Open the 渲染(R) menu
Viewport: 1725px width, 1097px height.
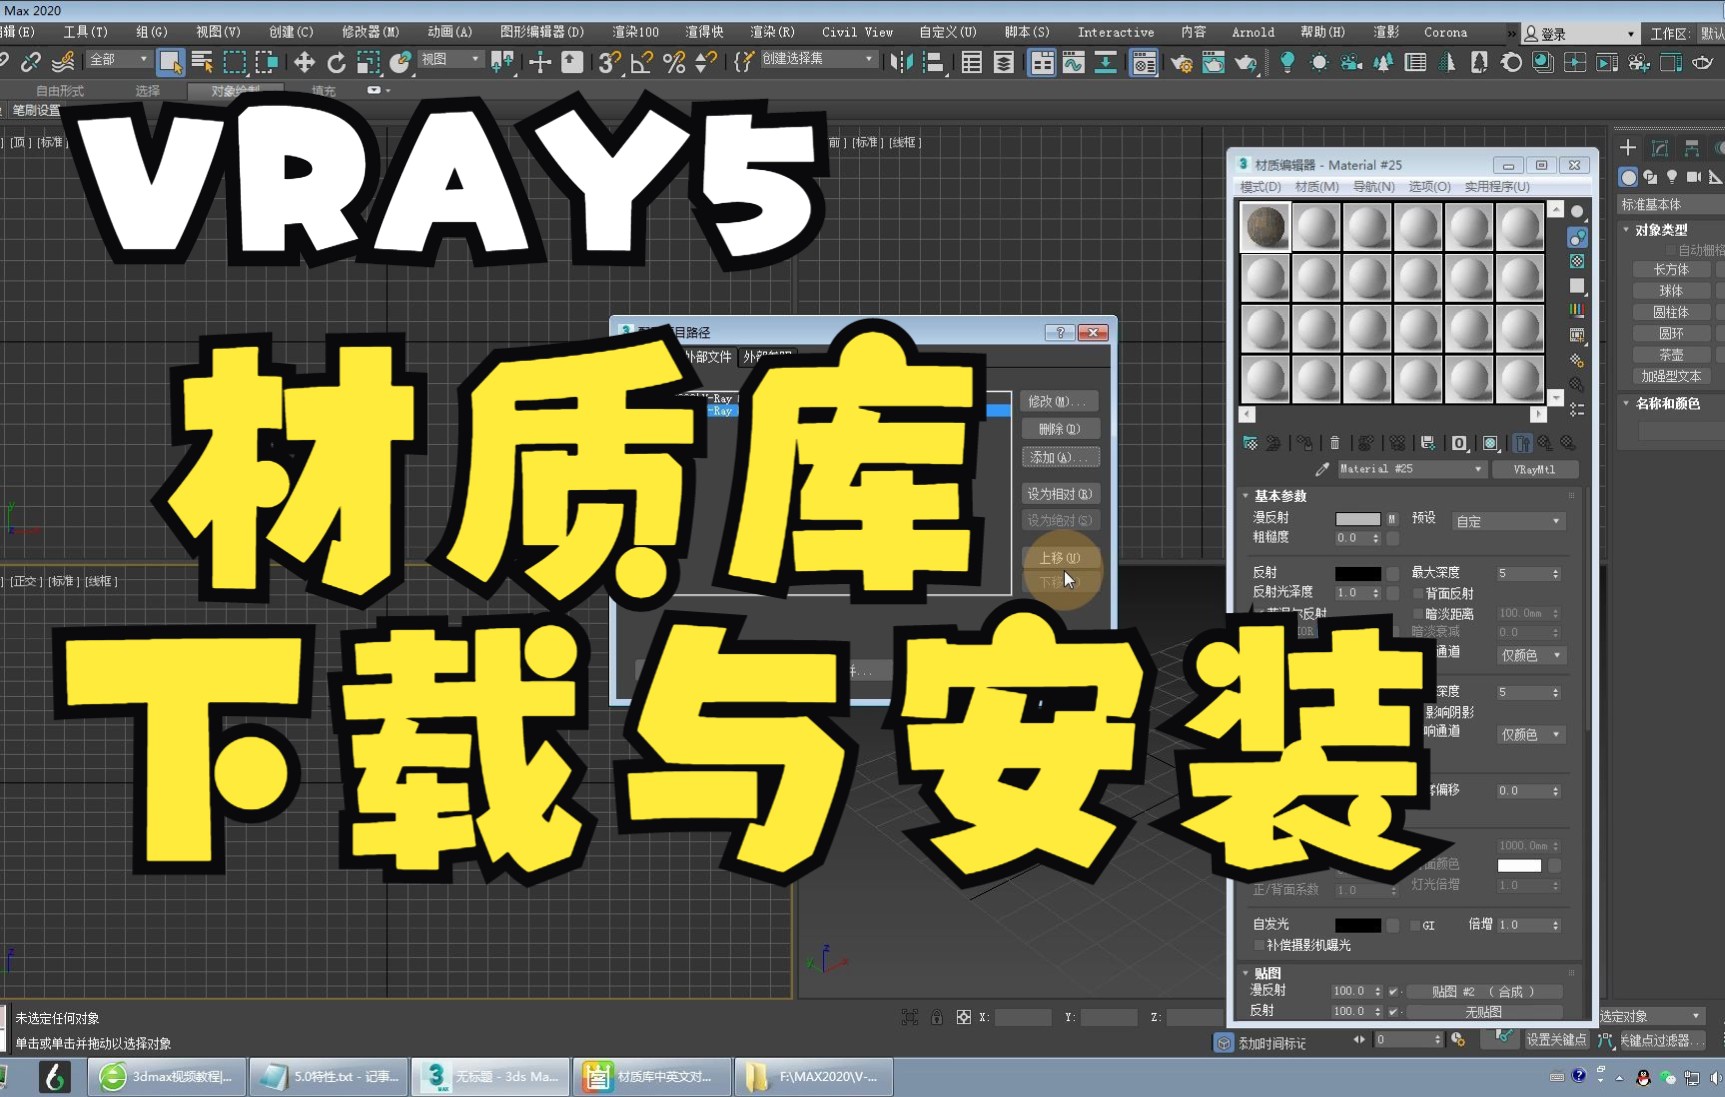(772, 32)
